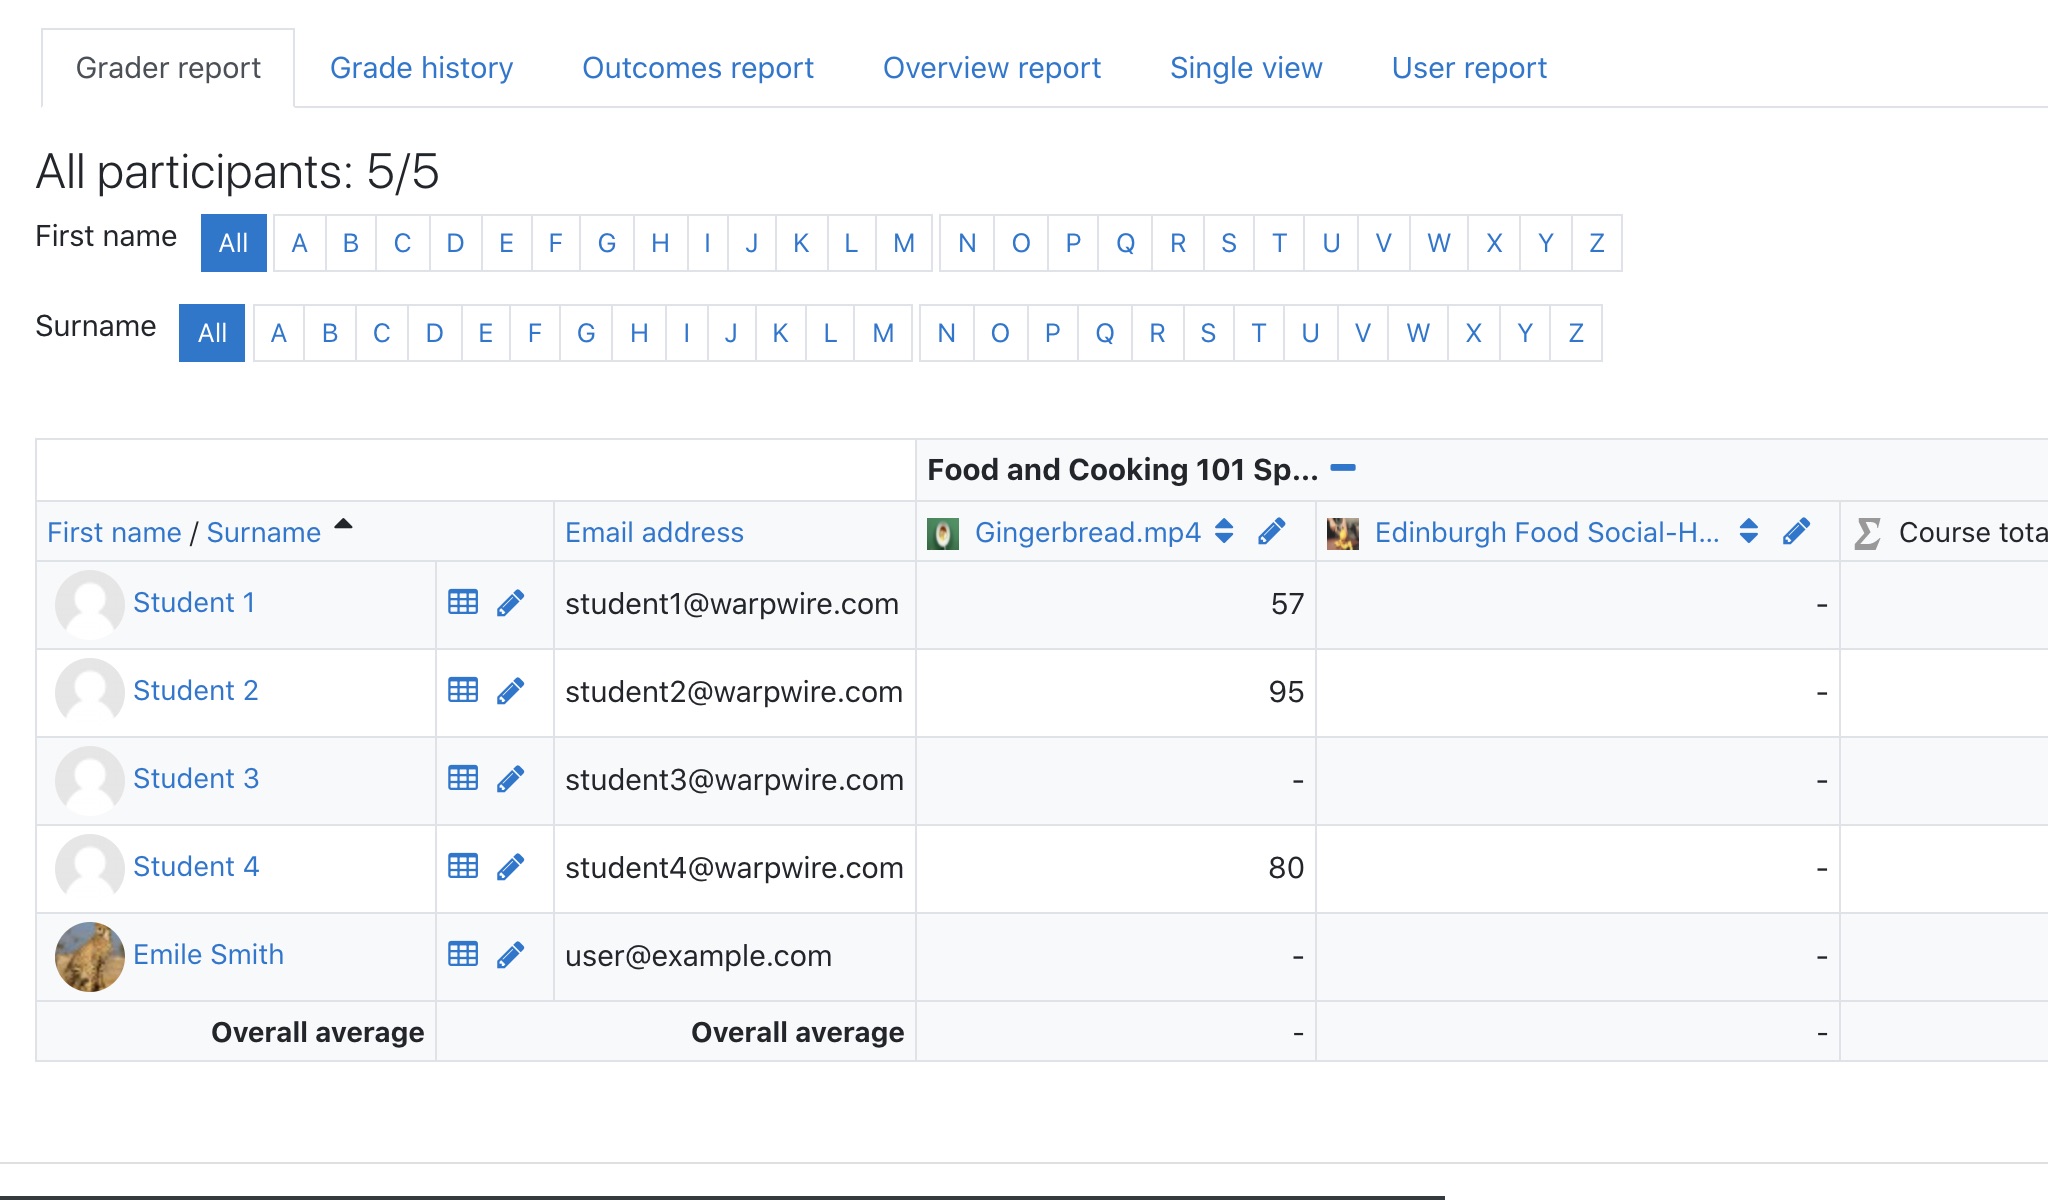The image size is (2048, 1200).
Task: Open the grade table icon for Student 1
Action: [x=463, y=602]
